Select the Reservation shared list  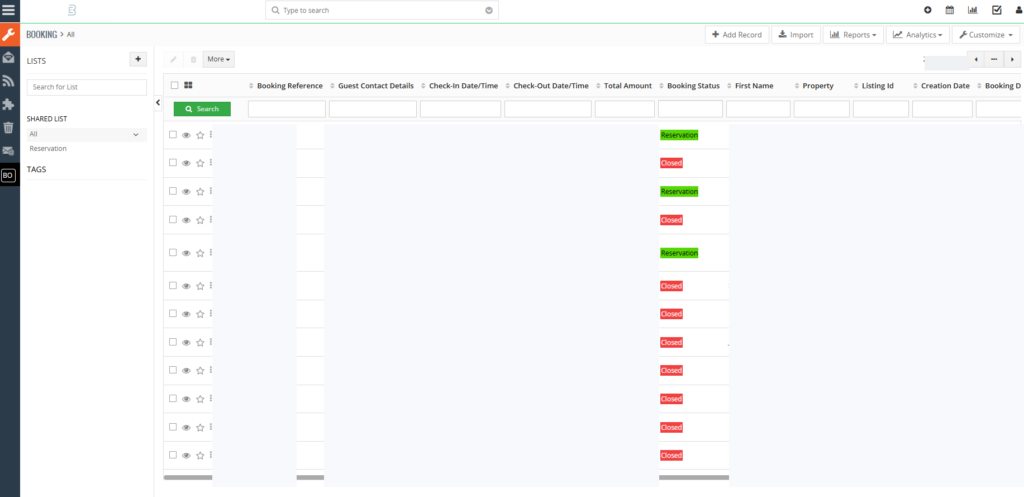point(48,148)
